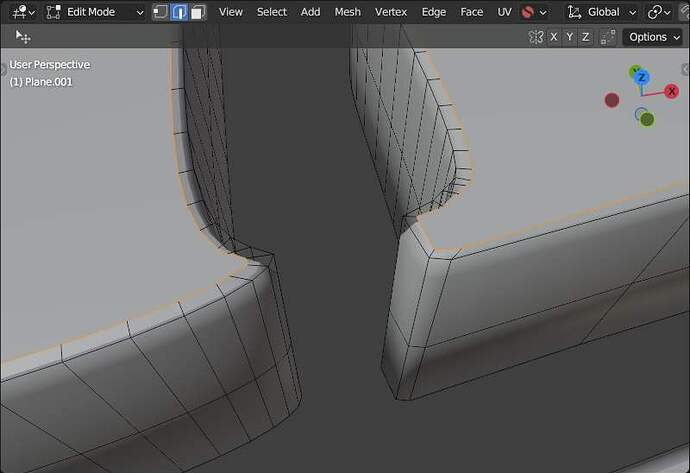690x473 pixels.
Task: Click the red circular header icon
Action: pos(527,12)
